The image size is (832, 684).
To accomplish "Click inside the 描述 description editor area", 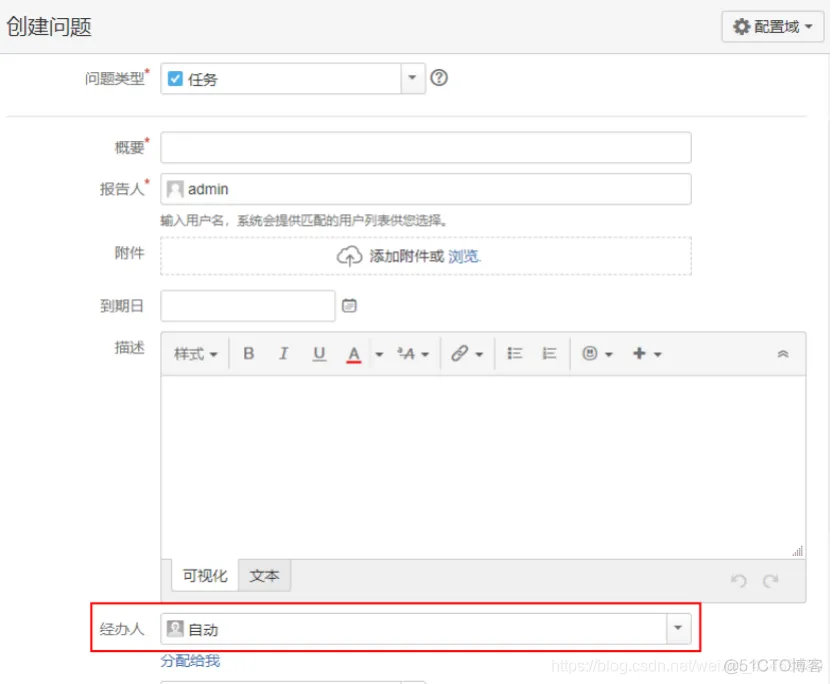I will 483,467.
